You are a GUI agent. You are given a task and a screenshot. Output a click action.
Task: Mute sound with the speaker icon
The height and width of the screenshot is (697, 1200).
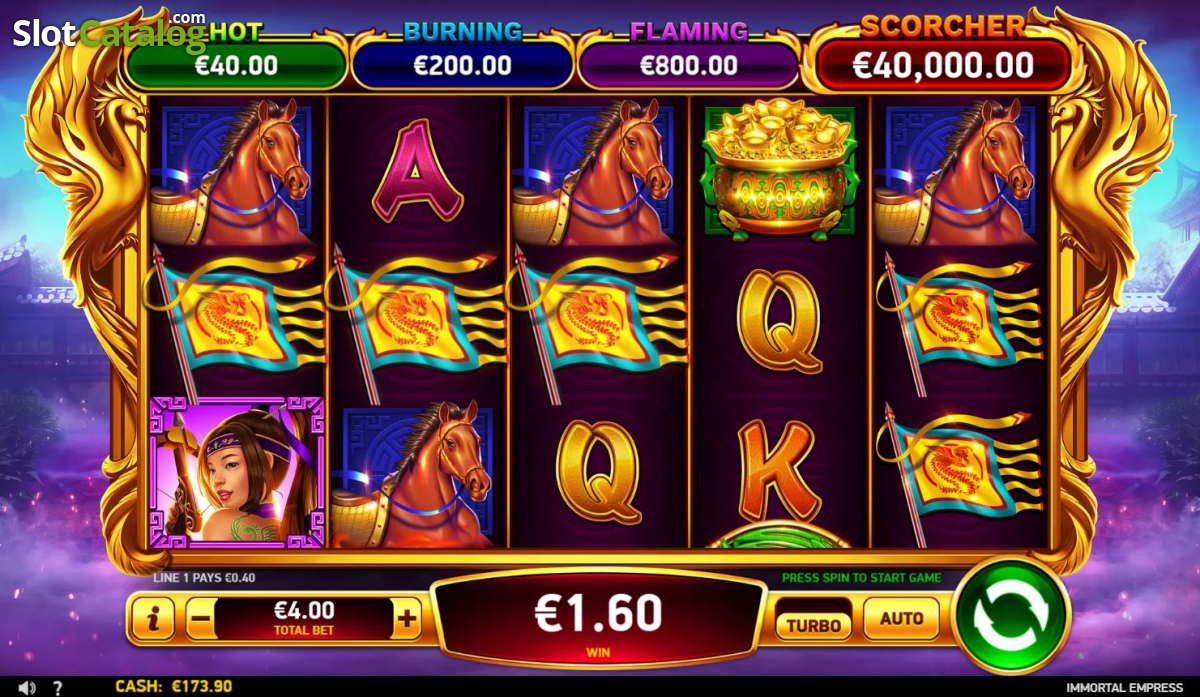pos(28,687)
